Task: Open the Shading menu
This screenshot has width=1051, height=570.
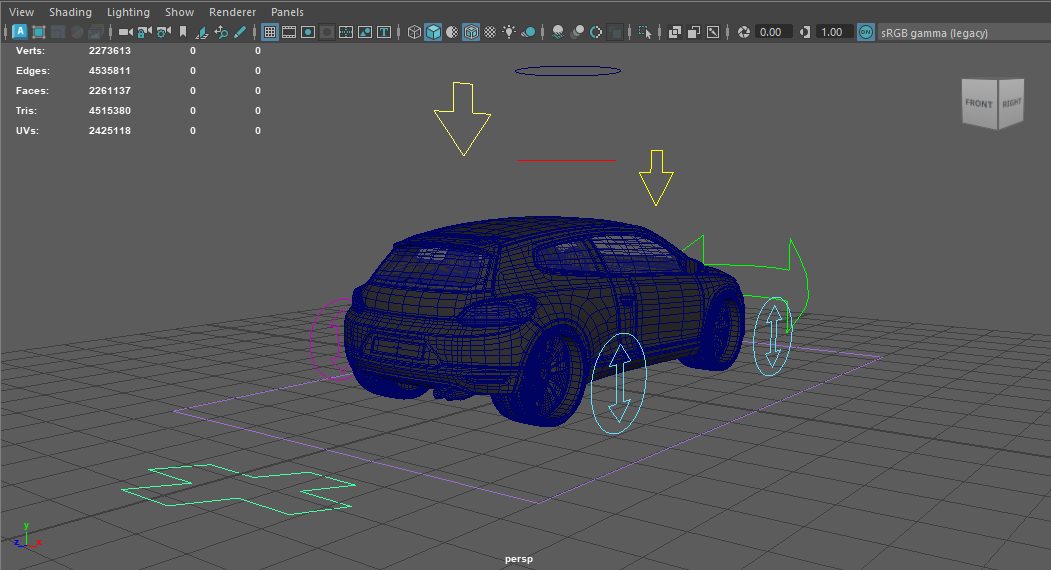Action: 70,12
